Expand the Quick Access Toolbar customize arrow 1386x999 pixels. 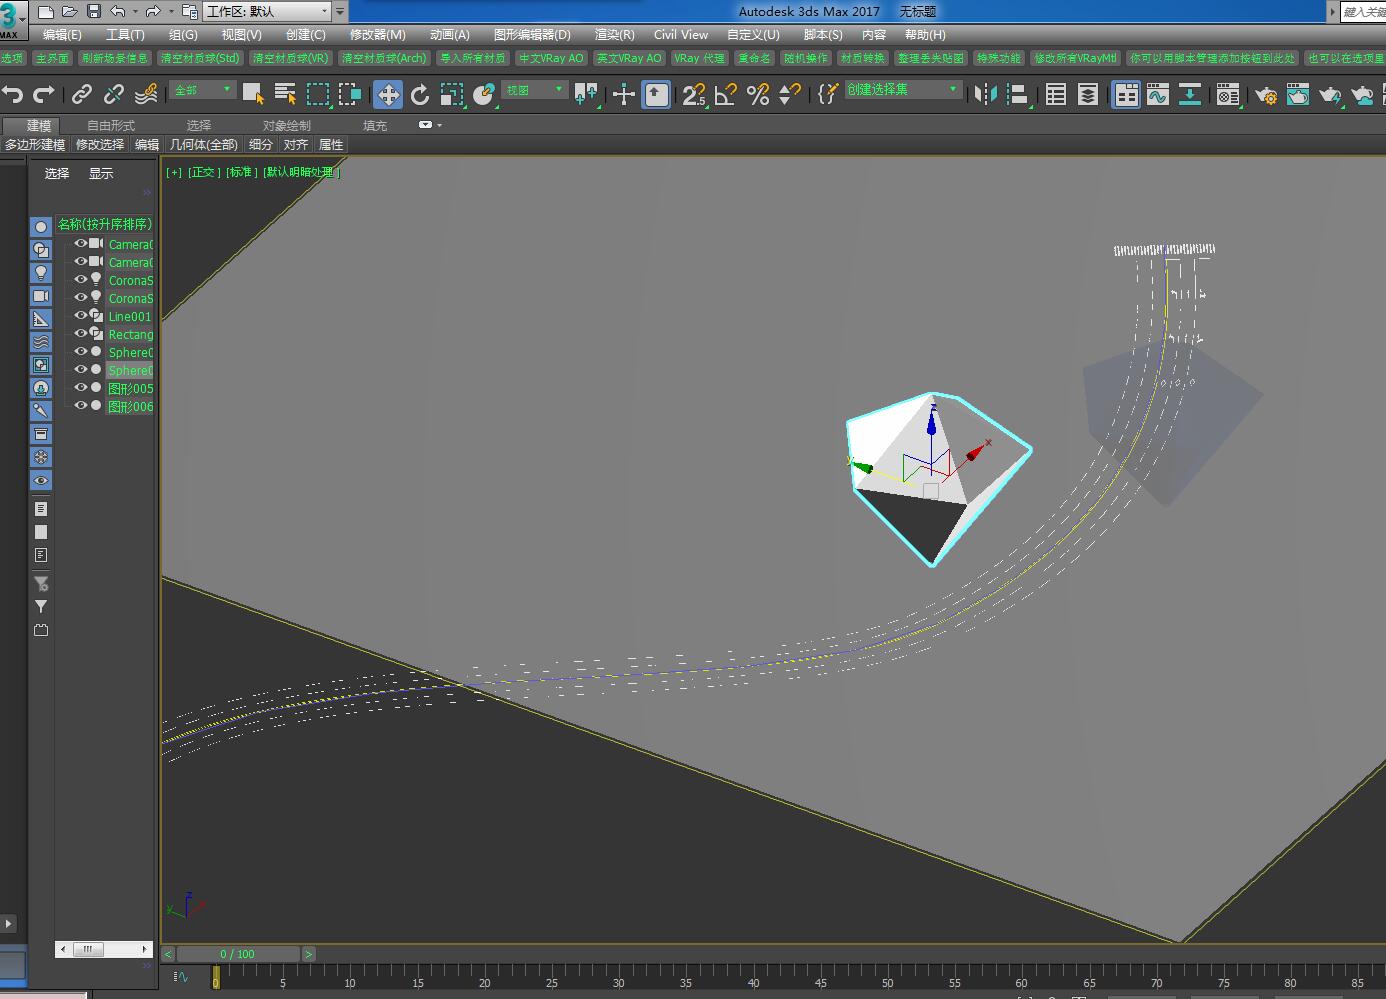pos(340,11)
